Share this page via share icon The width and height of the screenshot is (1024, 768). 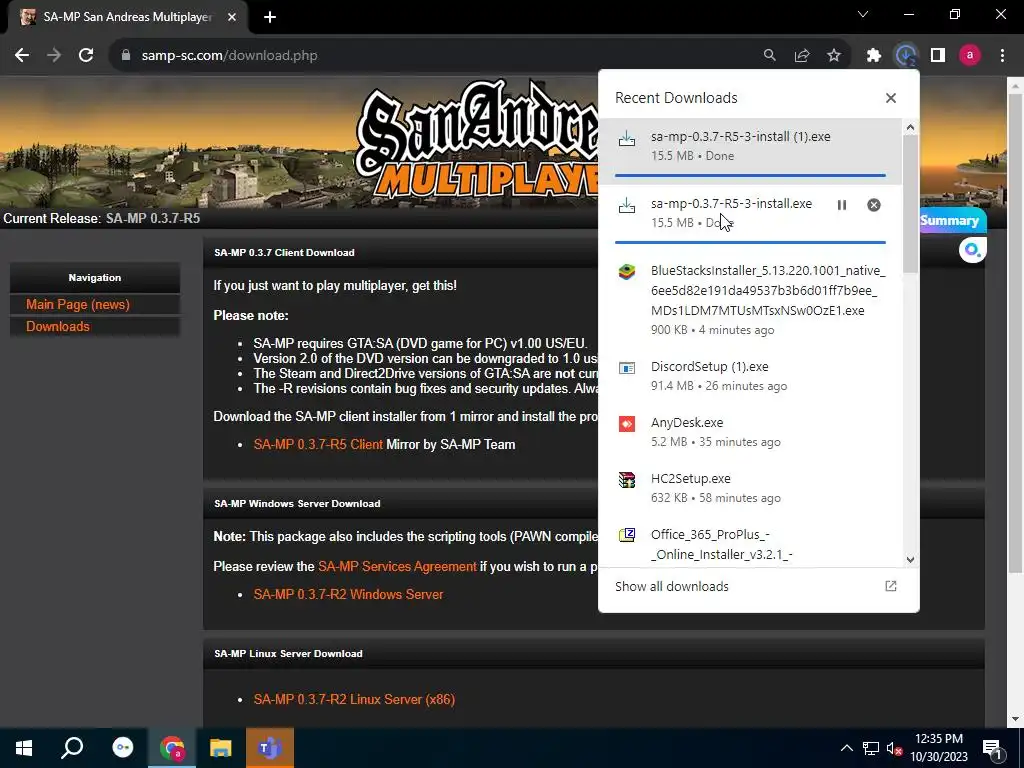pos(802,56)
